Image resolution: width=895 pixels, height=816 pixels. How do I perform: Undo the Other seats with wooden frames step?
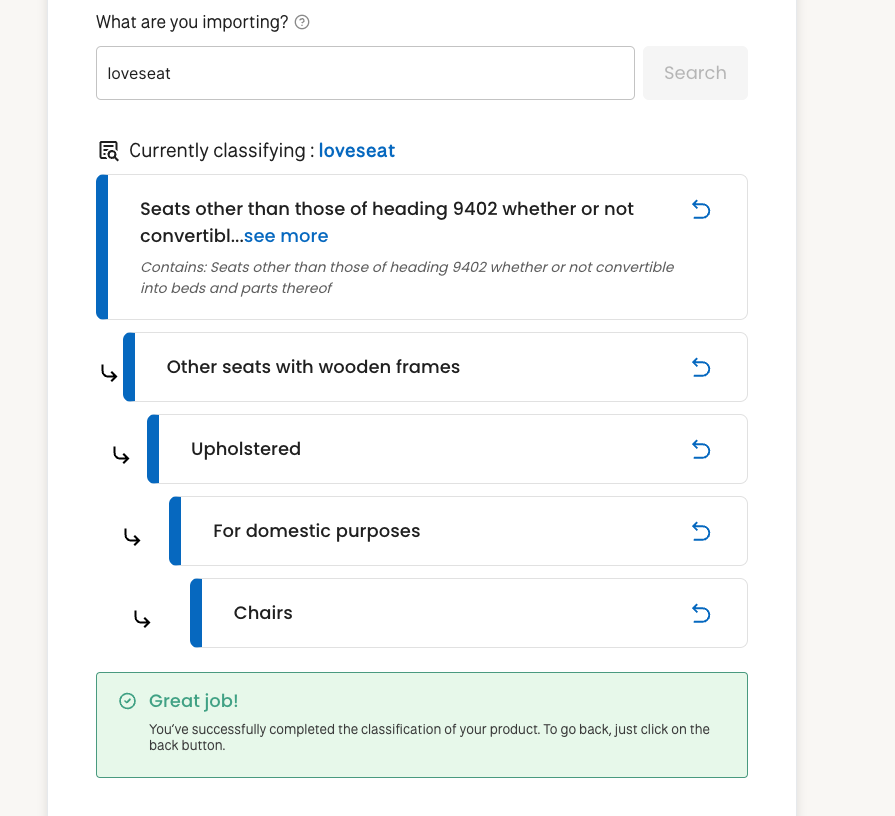tap(701, 367)
